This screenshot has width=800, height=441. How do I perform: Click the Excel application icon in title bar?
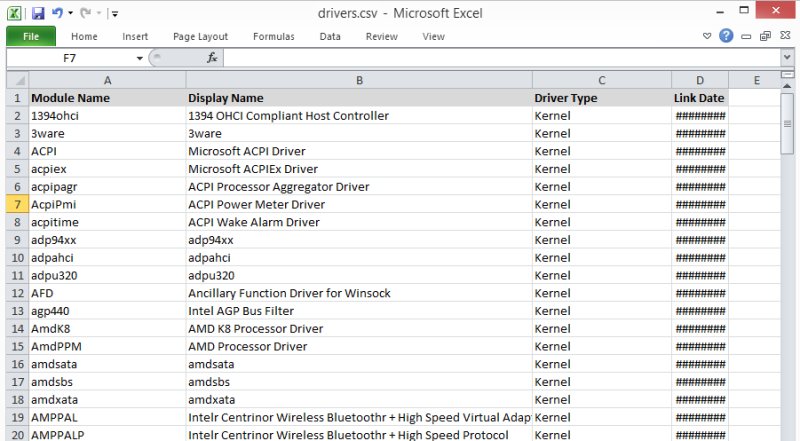[x=14, y=13]
